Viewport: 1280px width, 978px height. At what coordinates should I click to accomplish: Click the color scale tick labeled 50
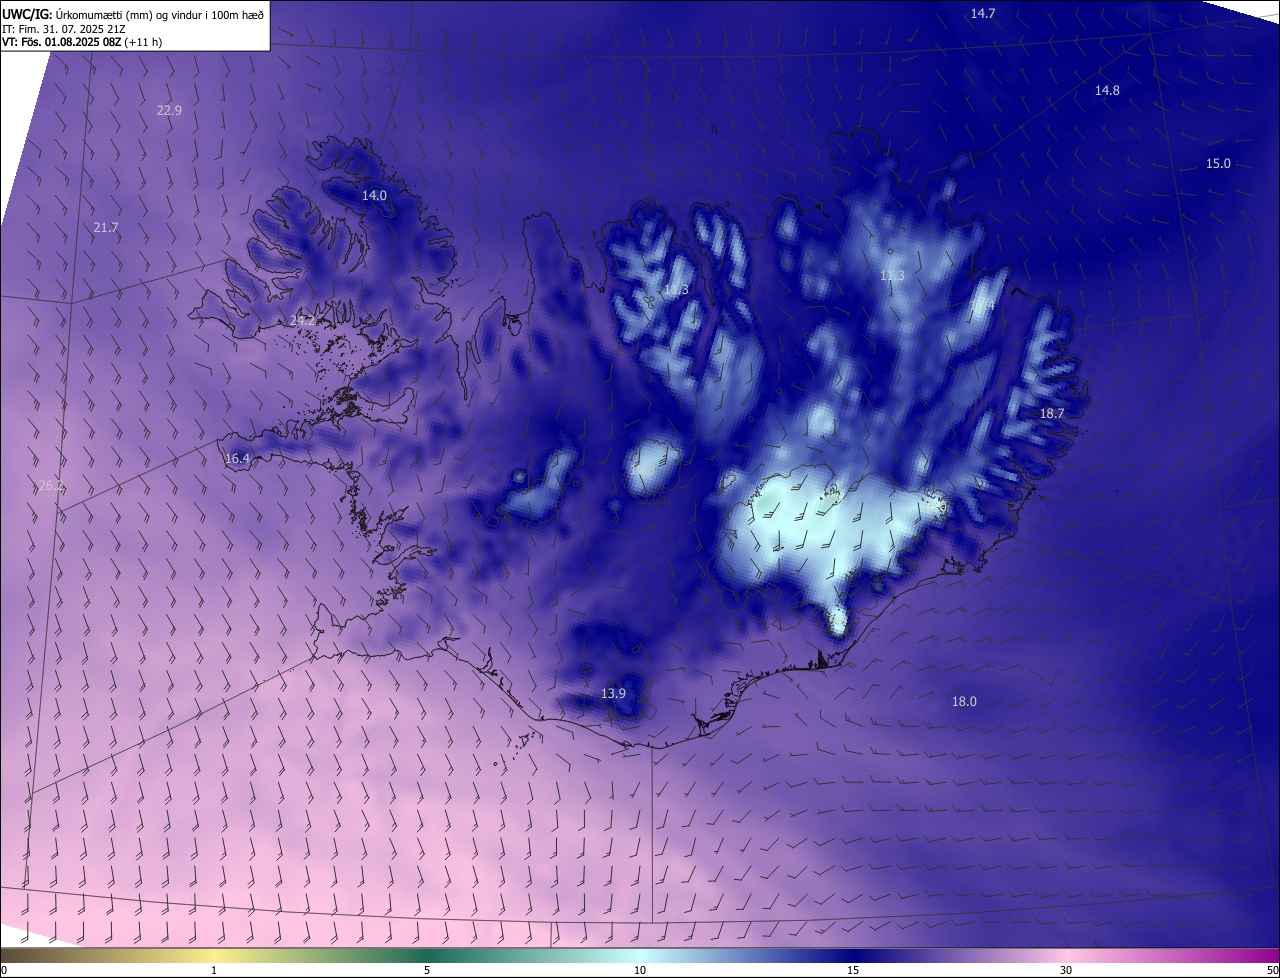pos(1272,970)
